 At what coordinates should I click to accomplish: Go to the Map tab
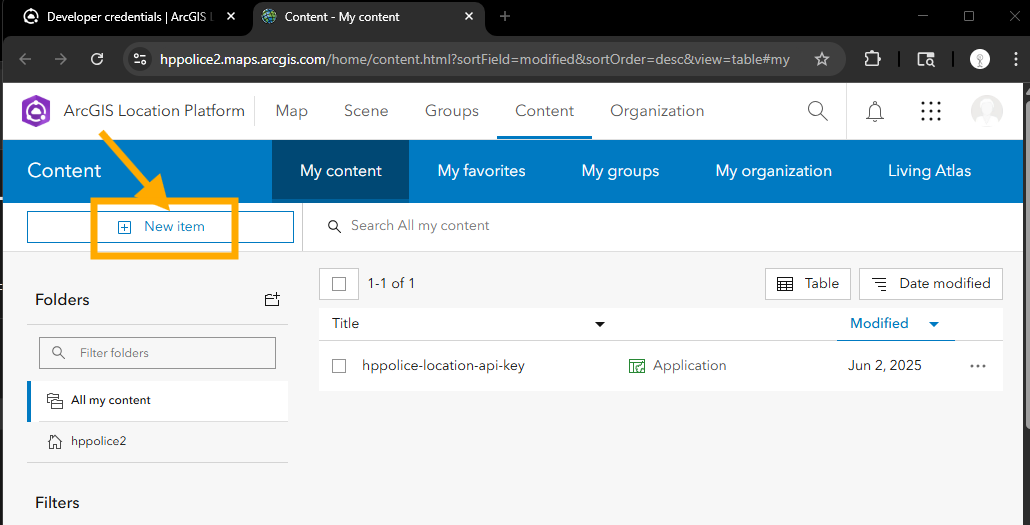(292, 111)
